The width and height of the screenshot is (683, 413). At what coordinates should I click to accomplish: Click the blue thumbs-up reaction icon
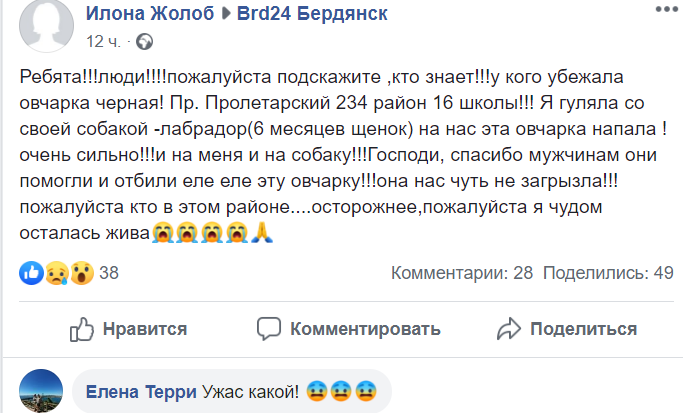(x=30, y=272)
